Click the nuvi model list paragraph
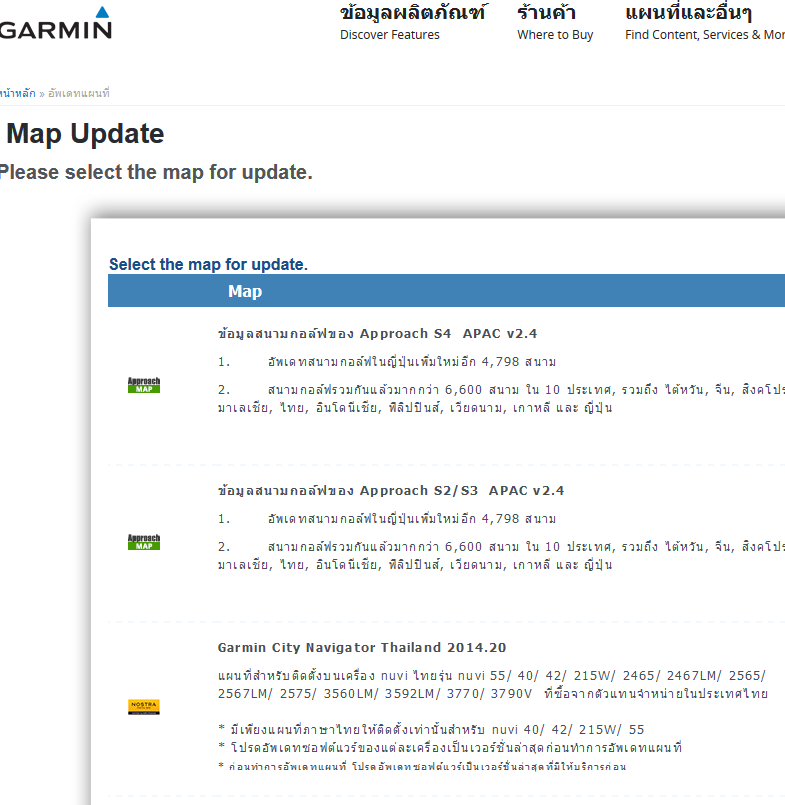The image size is (785, 805). 493,684
